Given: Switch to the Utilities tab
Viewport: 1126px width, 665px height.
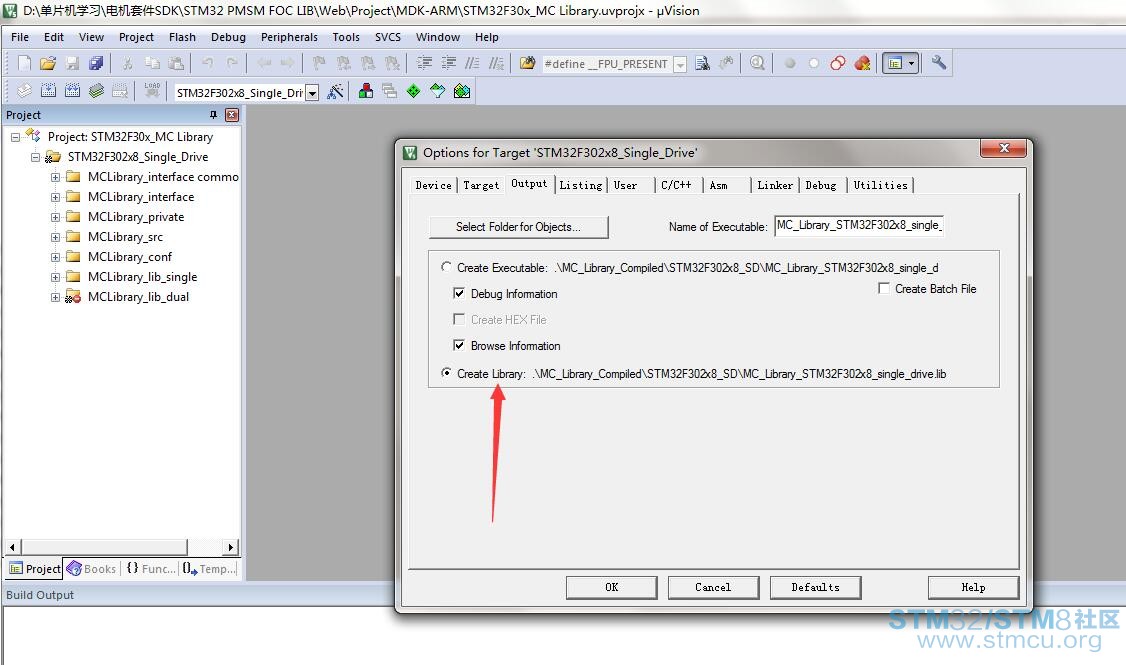Looking at the screenshot, I should 880,185.
